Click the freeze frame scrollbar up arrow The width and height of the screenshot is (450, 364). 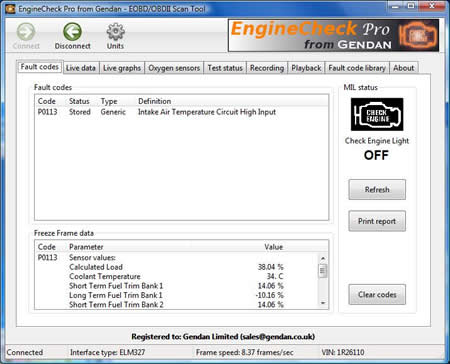coord(323,258)
